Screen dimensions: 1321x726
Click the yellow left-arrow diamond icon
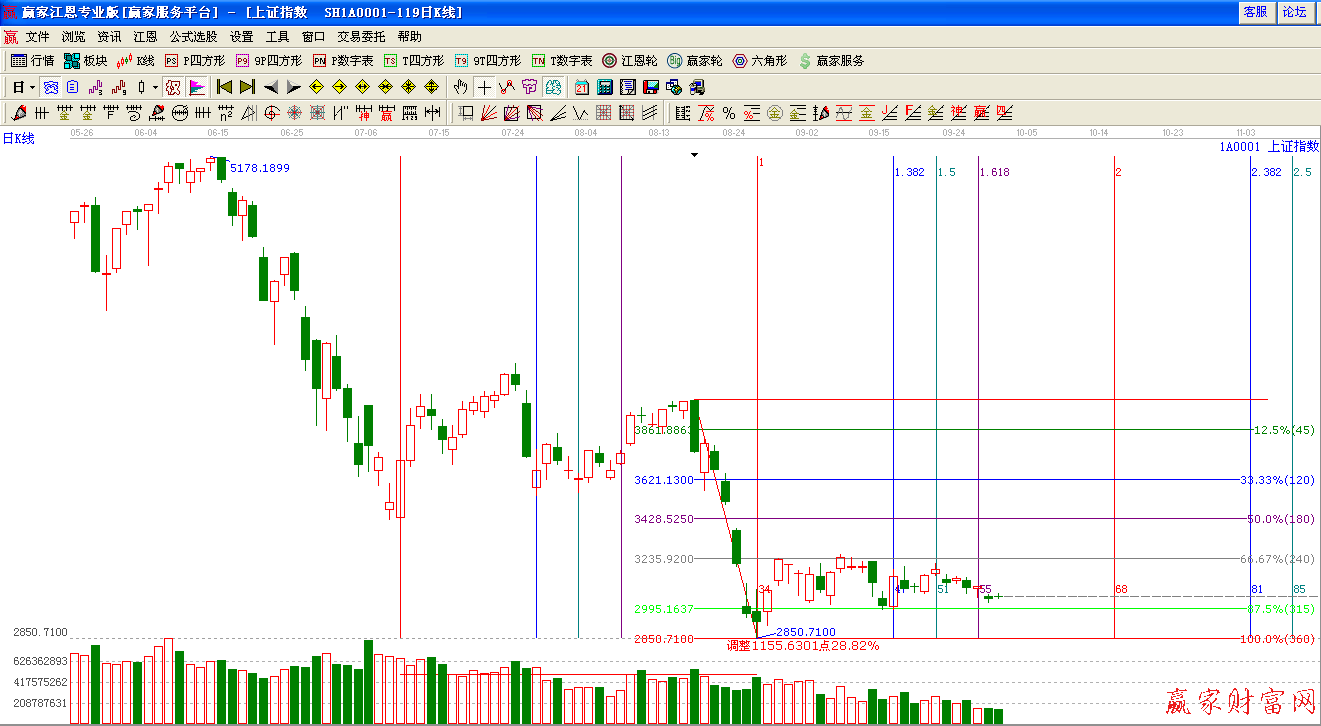[316, 87]
